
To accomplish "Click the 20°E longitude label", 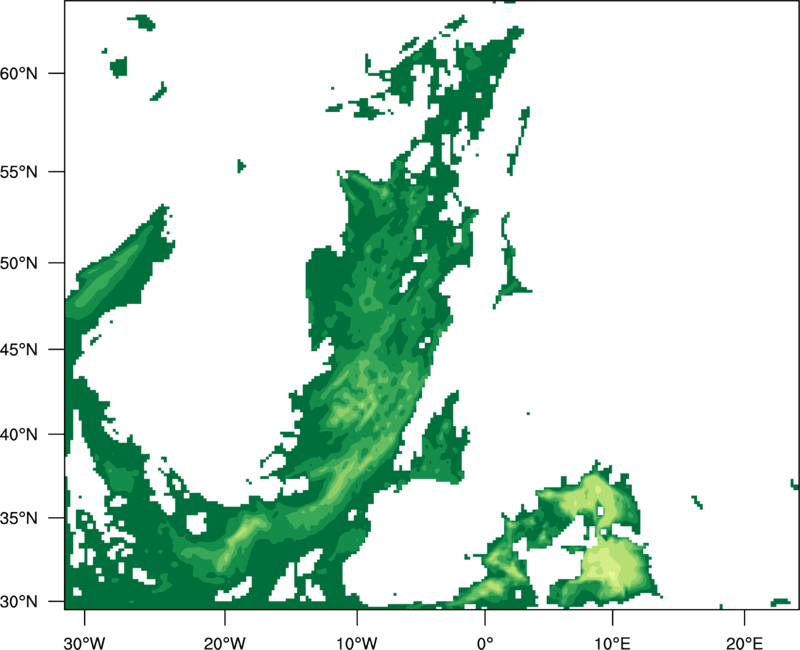I will click(744, 643).
